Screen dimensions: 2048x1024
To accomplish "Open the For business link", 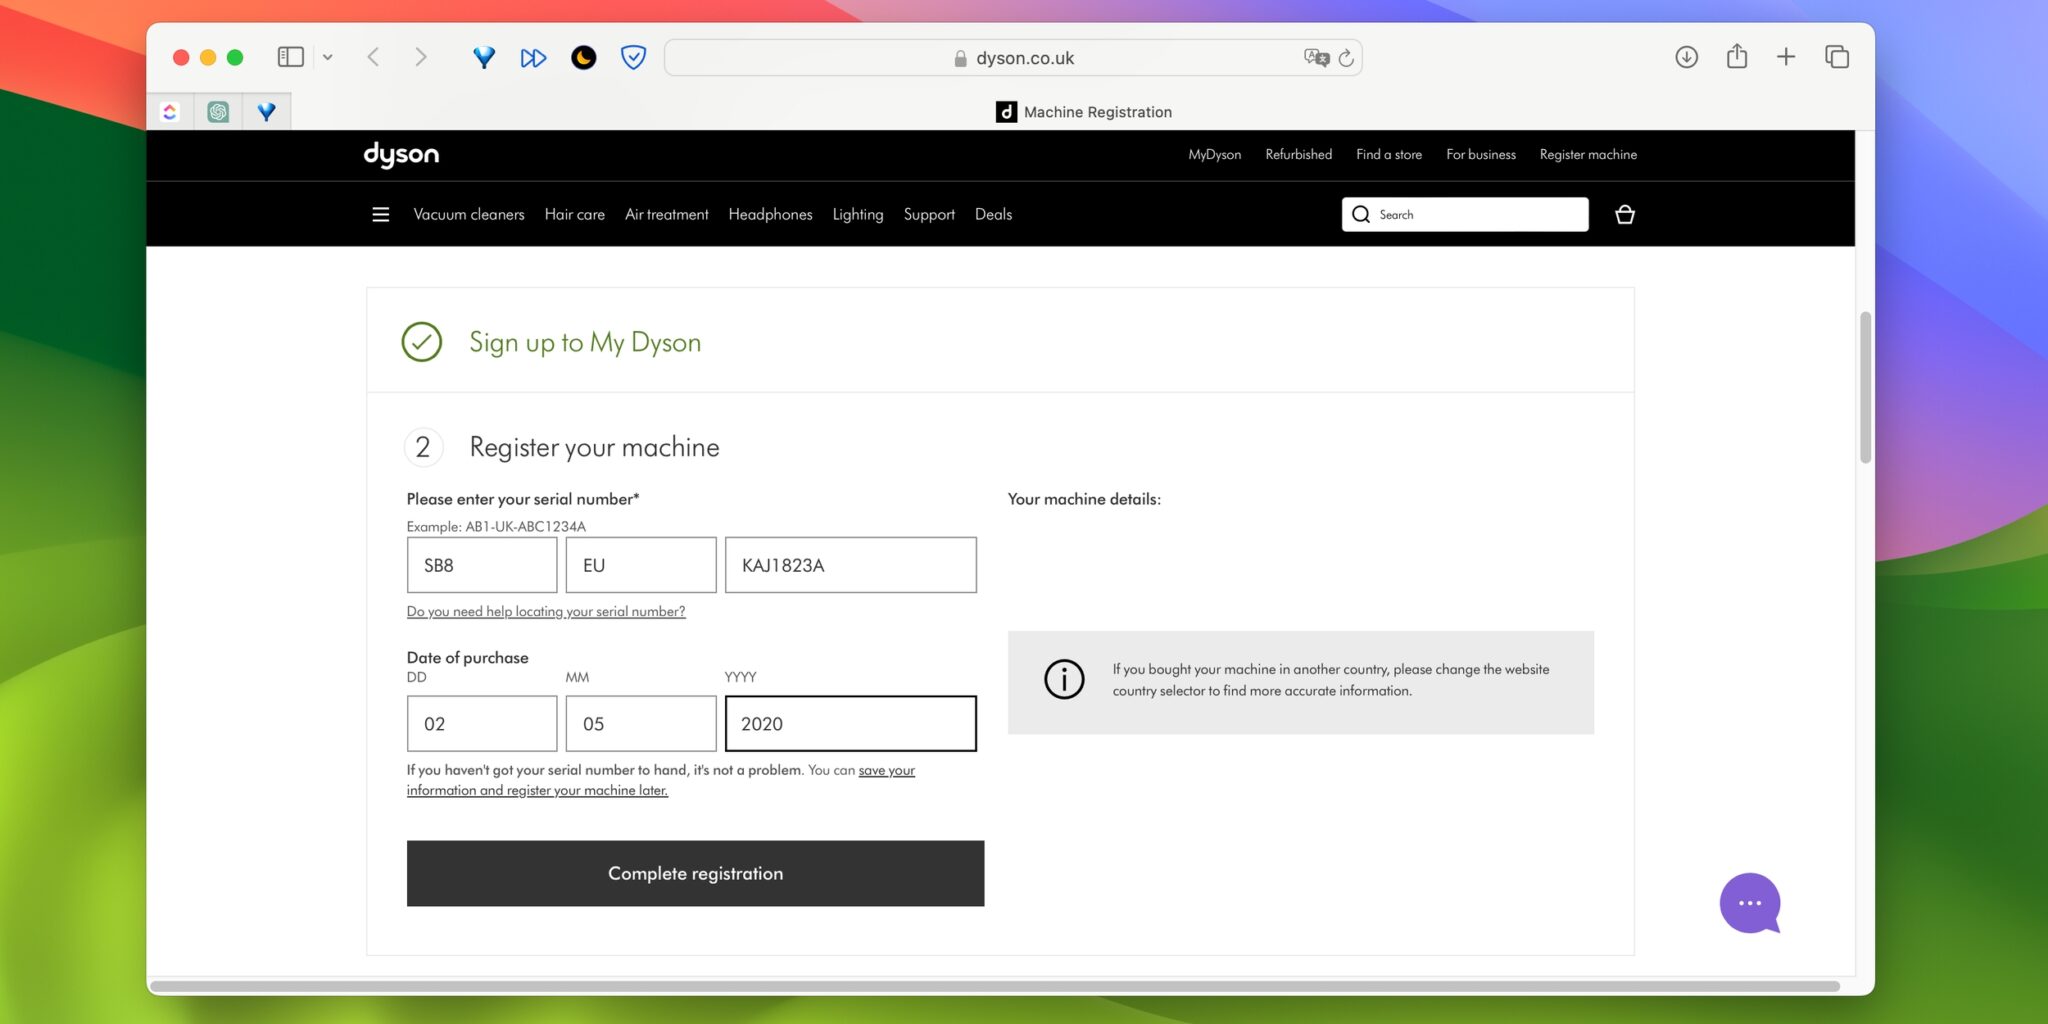I will click(x=1480, y=154).
